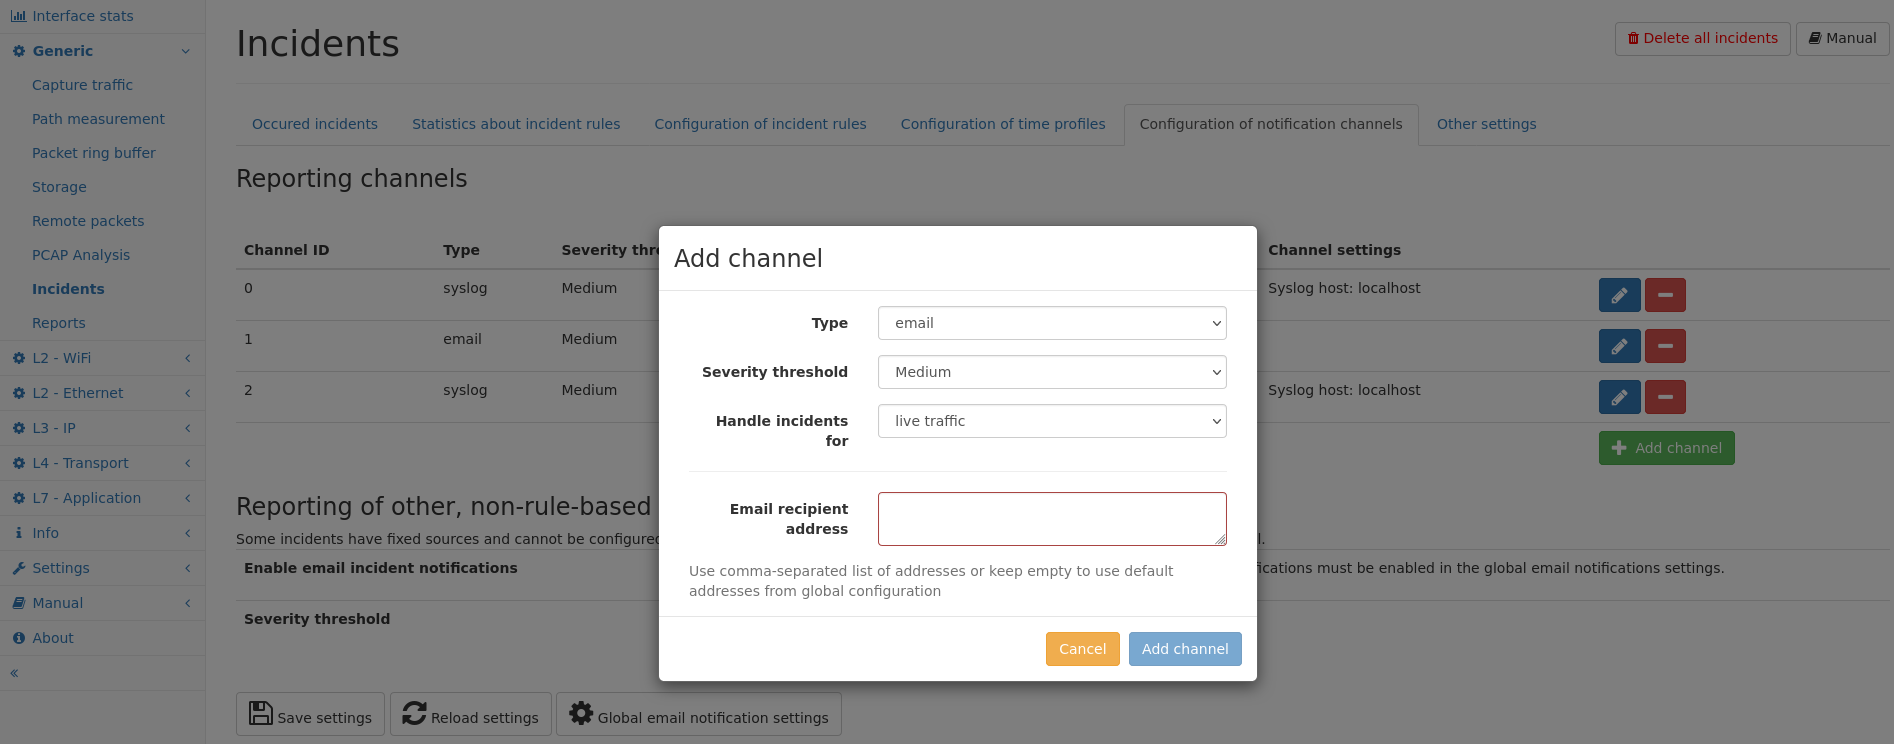Expand the L7 - Application sidebar section
This screenshot has width=1894, height=744.
point(102,498)
